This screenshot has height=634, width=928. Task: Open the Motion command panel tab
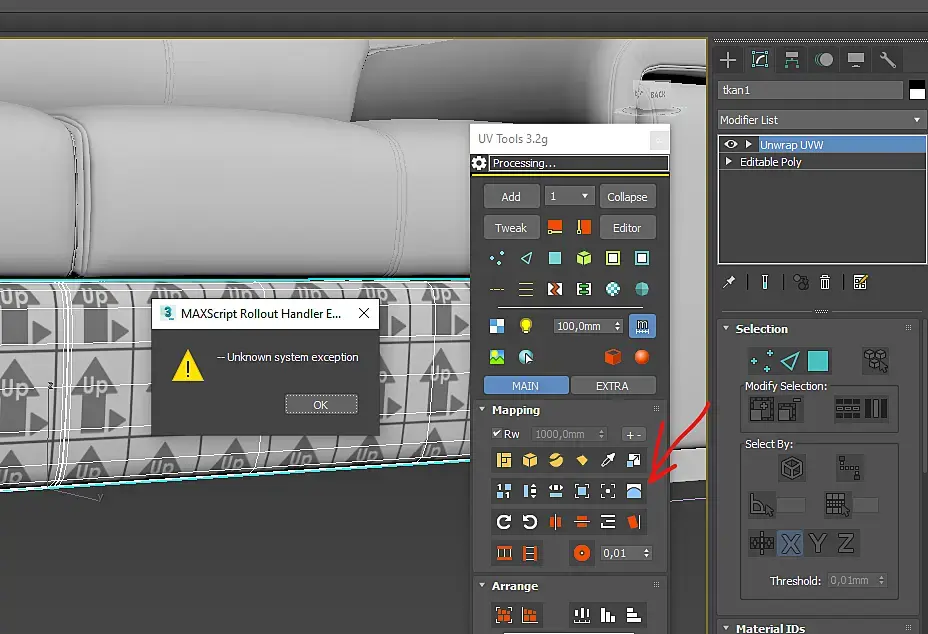824,60
